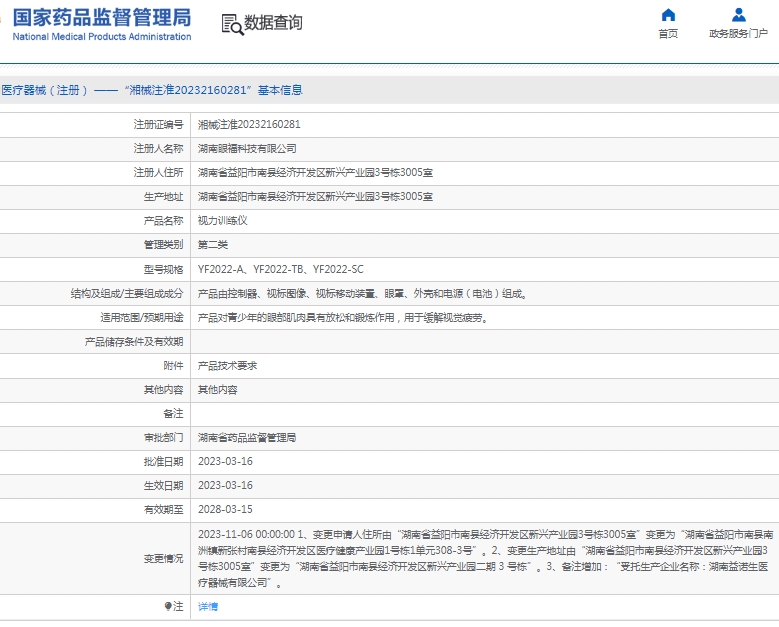Click 生效日期 value 2023-03-16
The image size is (779, 627).
[x=225, y=485]
